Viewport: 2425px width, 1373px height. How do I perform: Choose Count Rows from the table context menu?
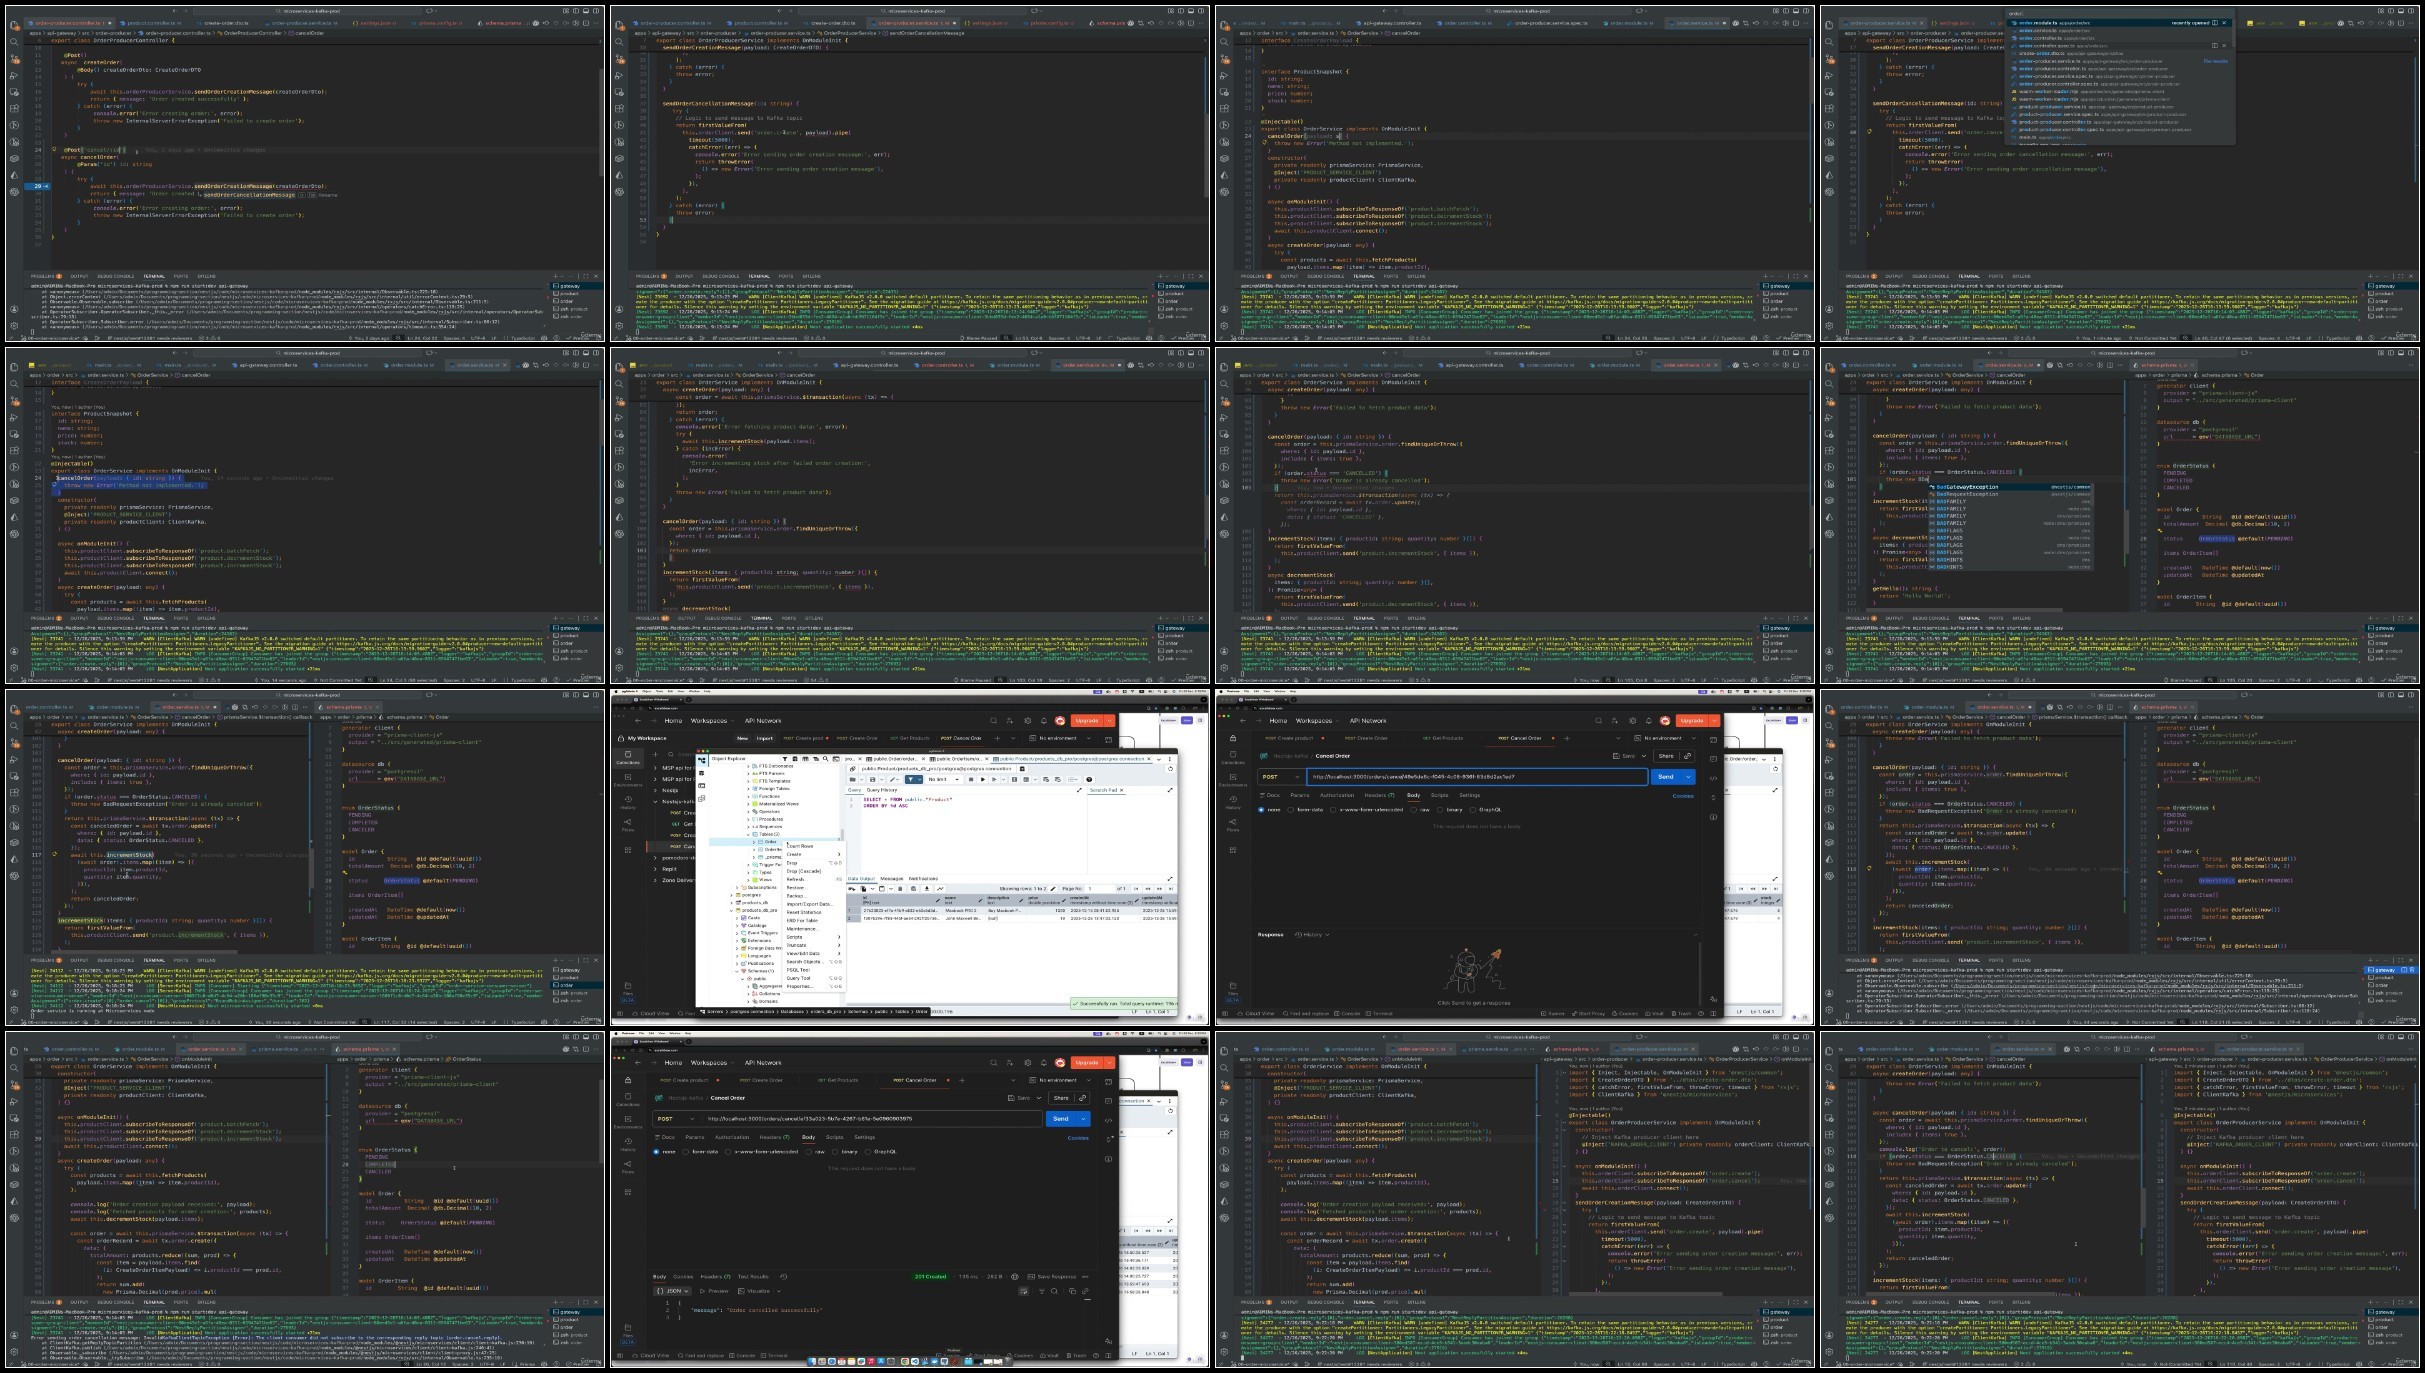click(799, 846)
